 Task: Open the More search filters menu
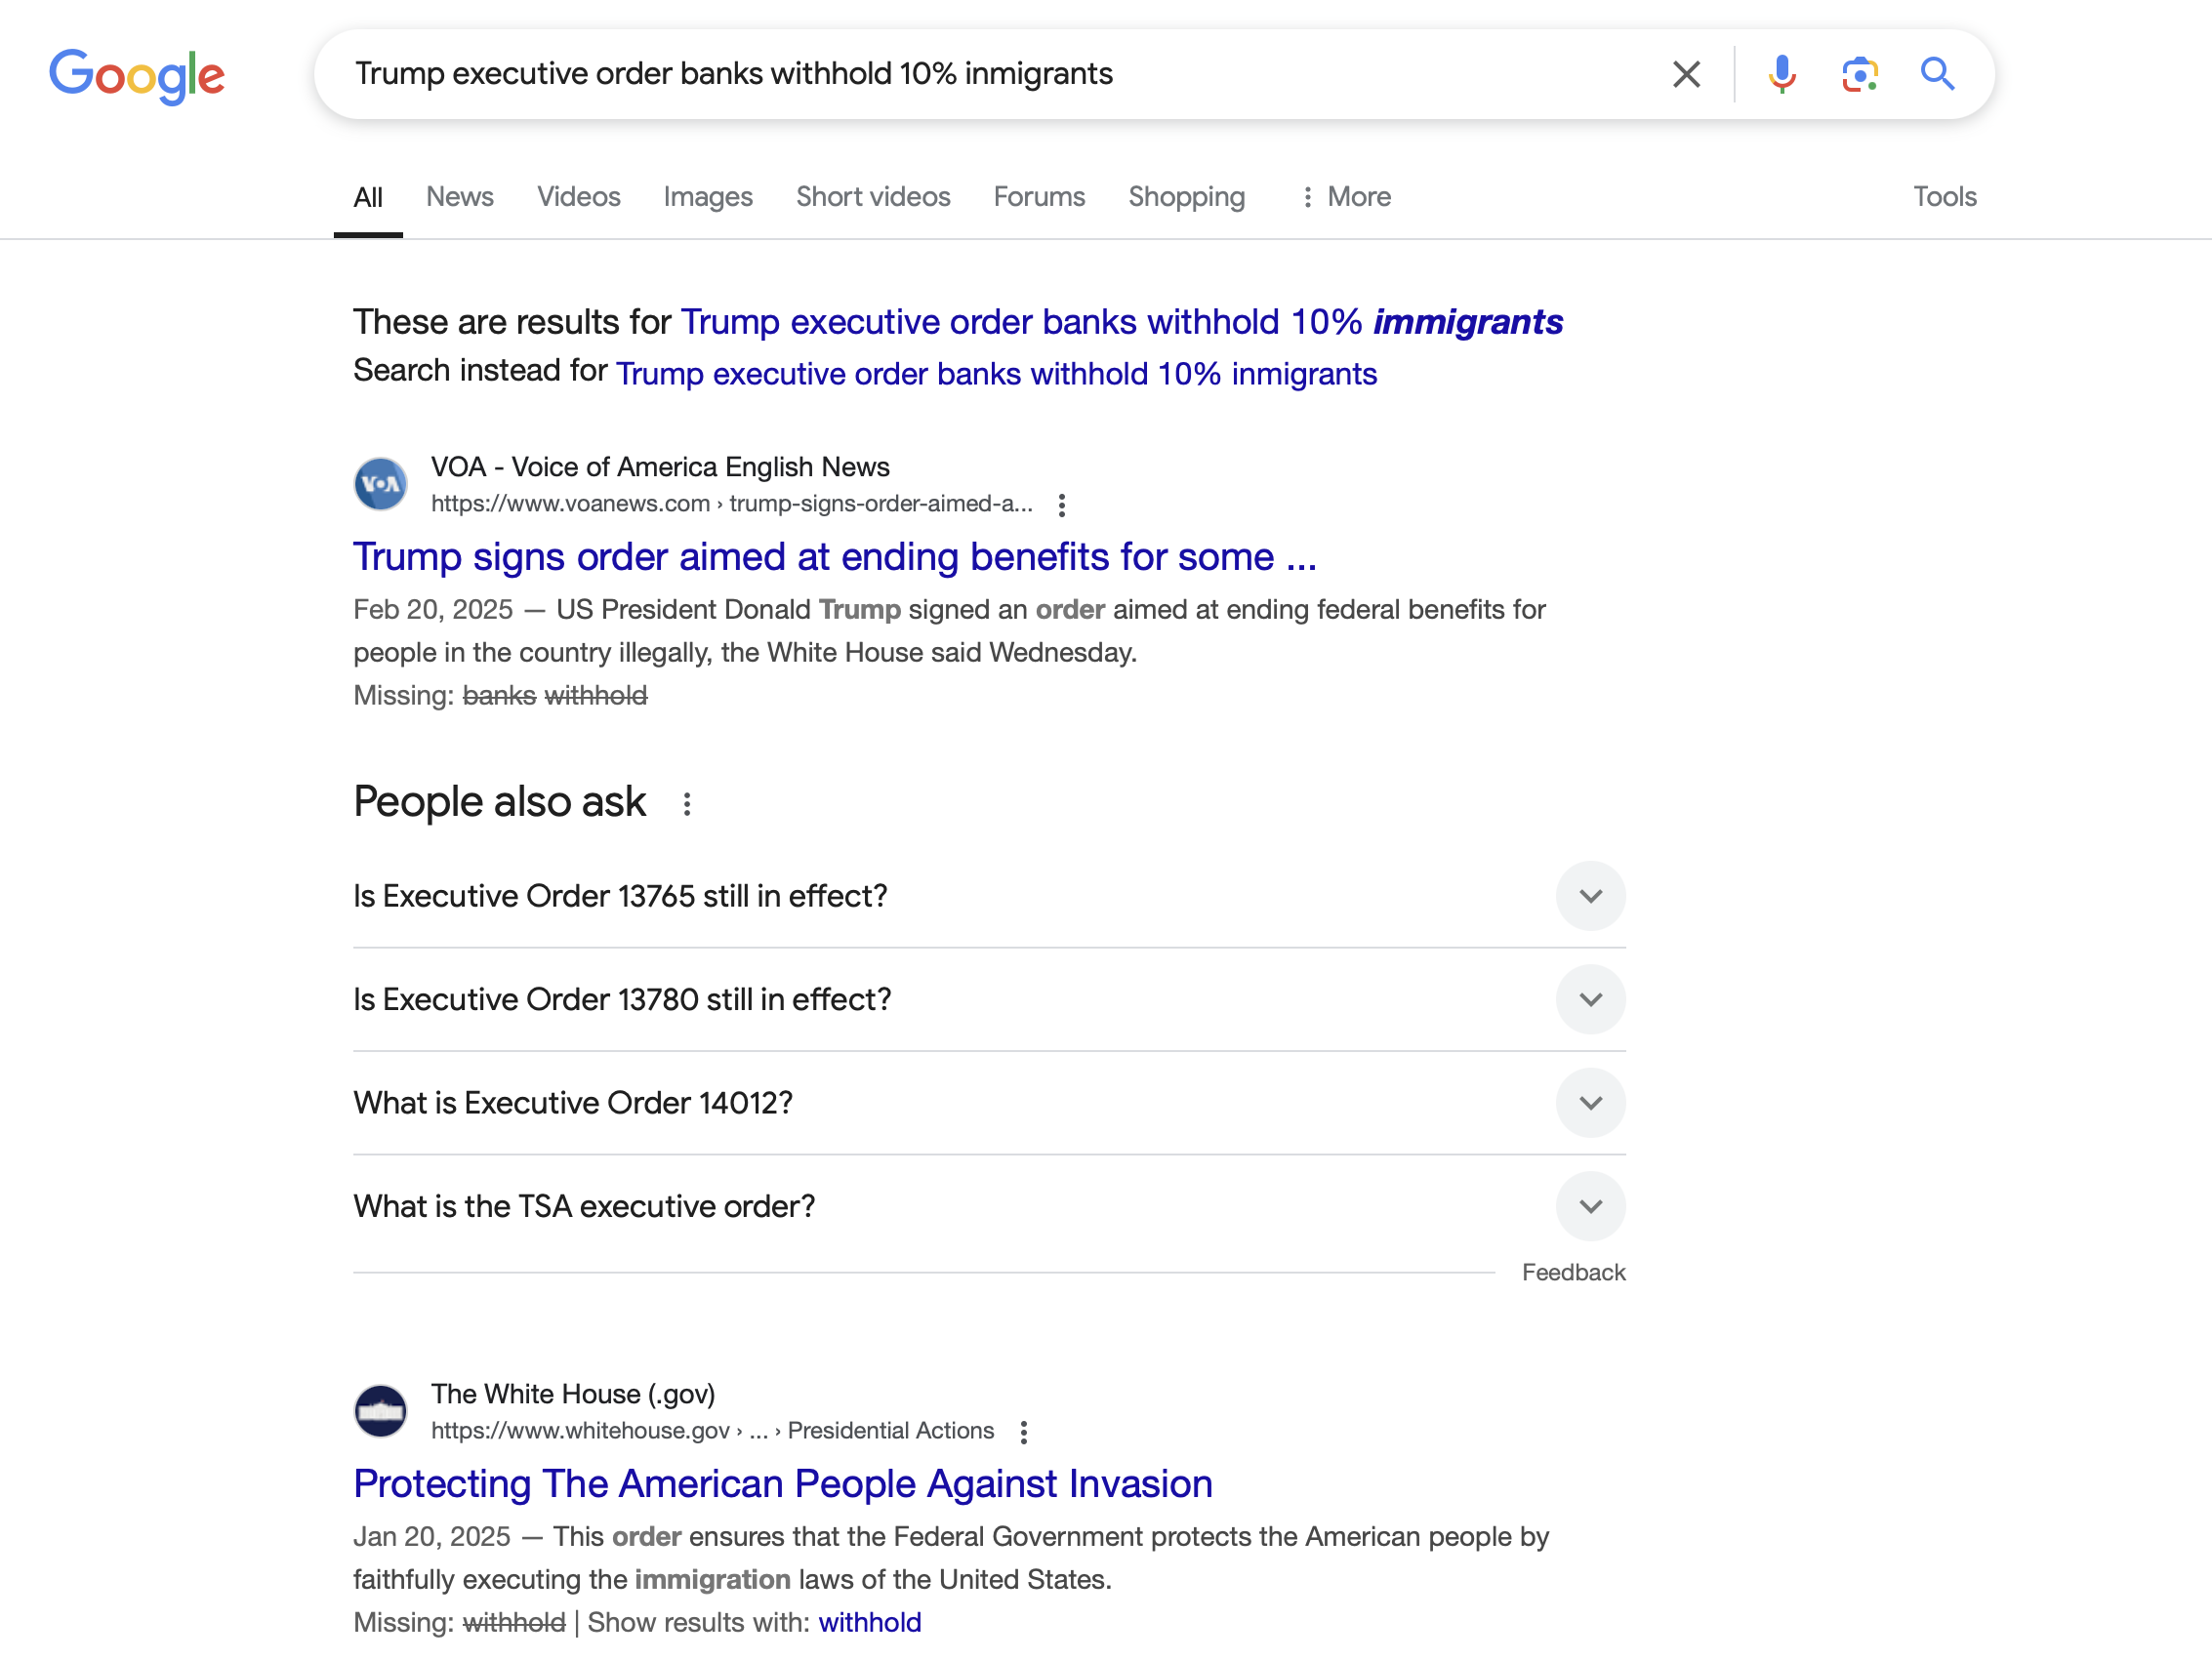[x=1345, y=197]
